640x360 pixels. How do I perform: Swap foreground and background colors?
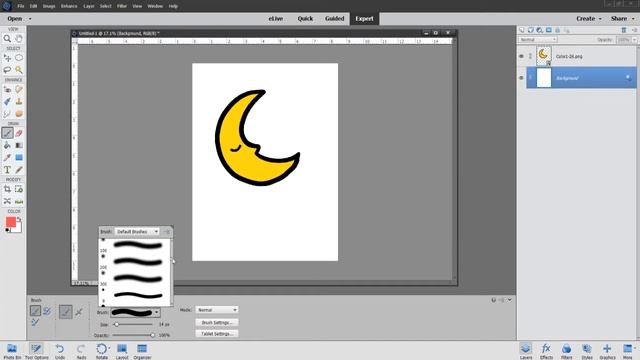[18, 220]
